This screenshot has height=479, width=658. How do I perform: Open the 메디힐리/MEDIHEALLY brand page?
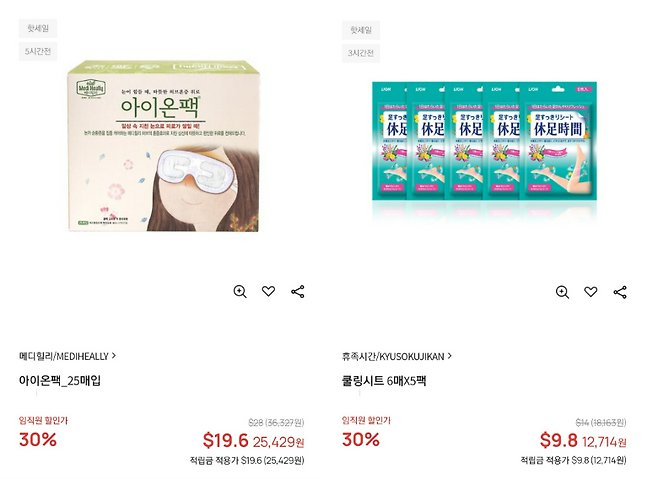point(63,356)
